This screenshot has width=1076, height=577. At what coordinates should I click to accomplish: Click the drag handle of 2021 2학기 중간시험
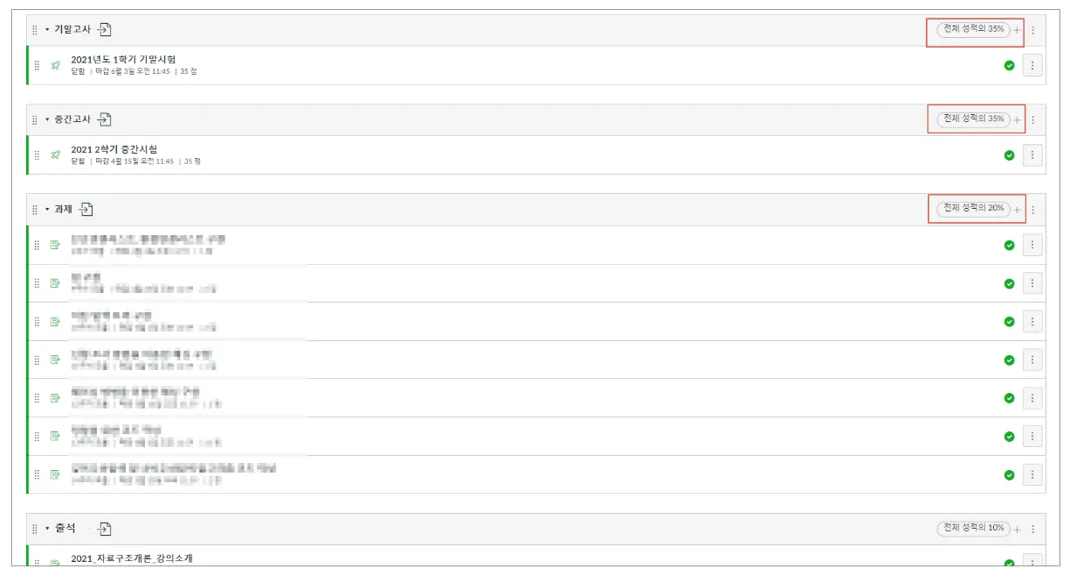(x=37, y=155)
